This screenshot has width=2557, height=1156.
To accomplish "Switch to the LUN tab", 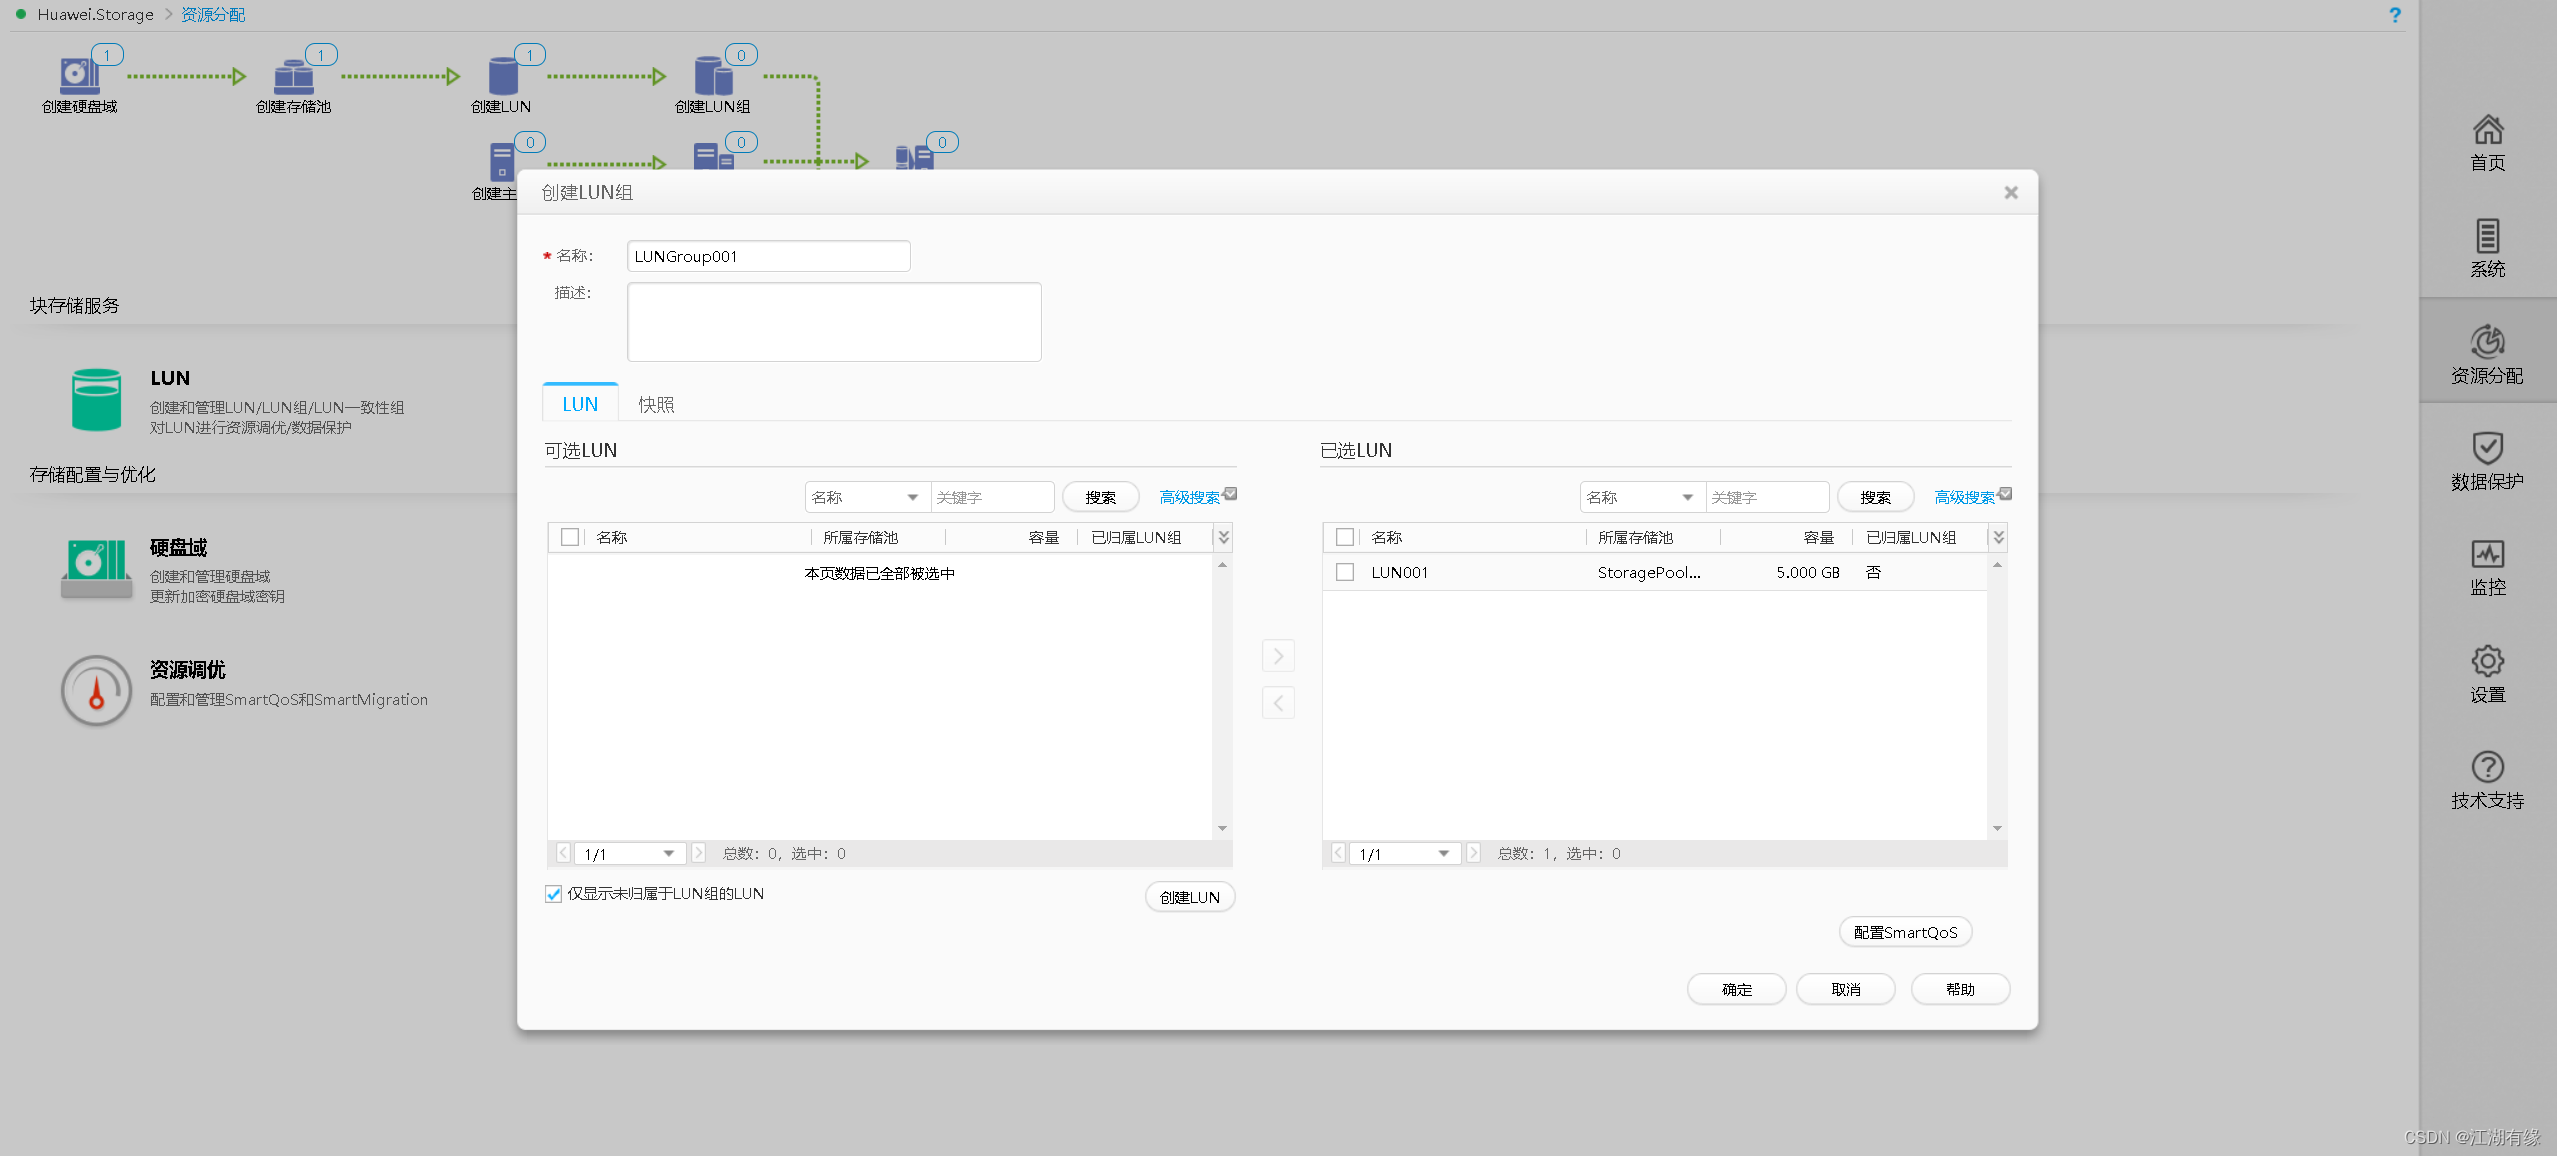I will pyautogui.click(x=580, y=403).
